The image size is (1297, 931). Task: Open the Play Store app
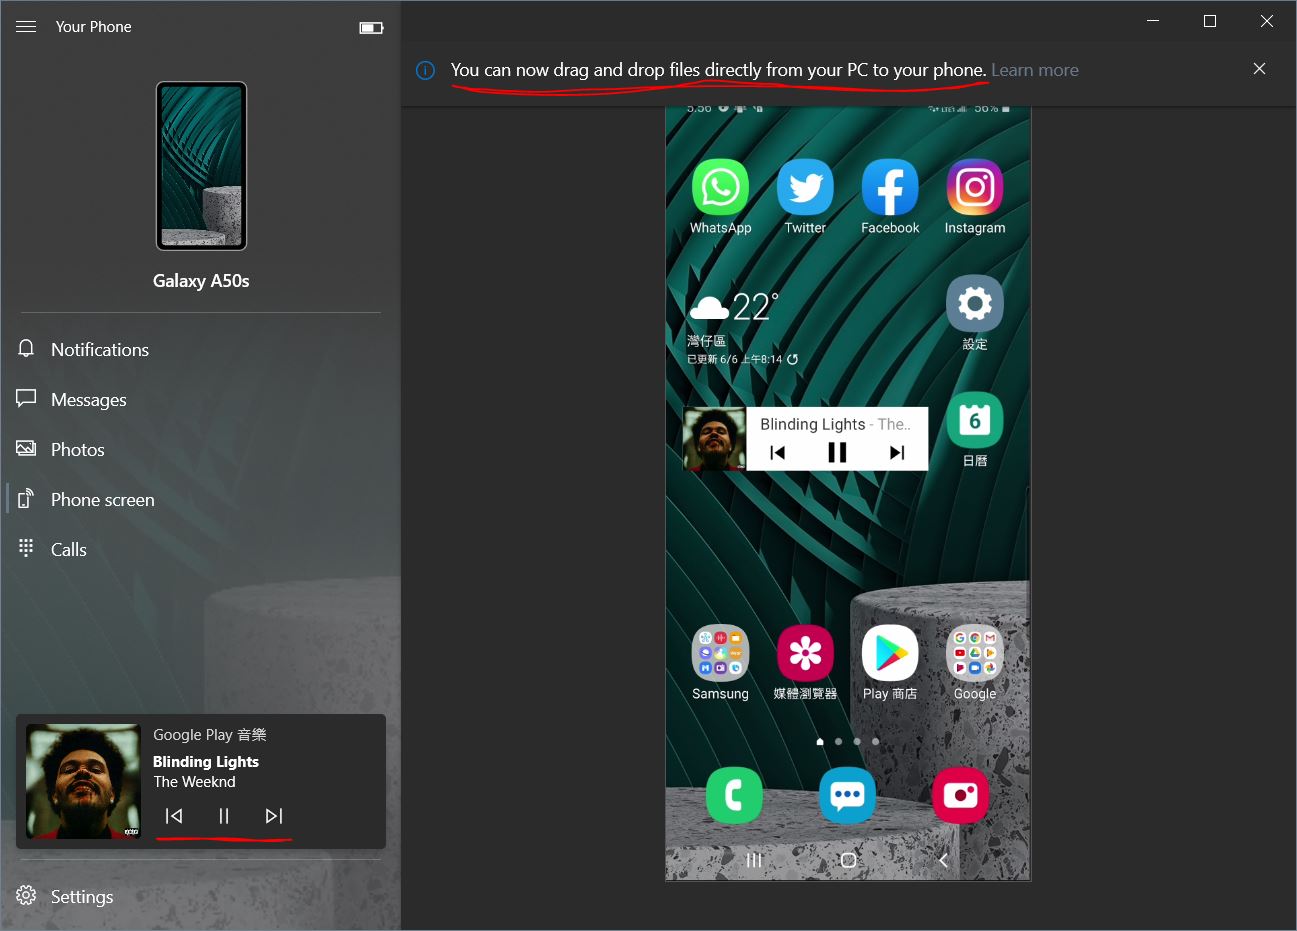[890, 662]
